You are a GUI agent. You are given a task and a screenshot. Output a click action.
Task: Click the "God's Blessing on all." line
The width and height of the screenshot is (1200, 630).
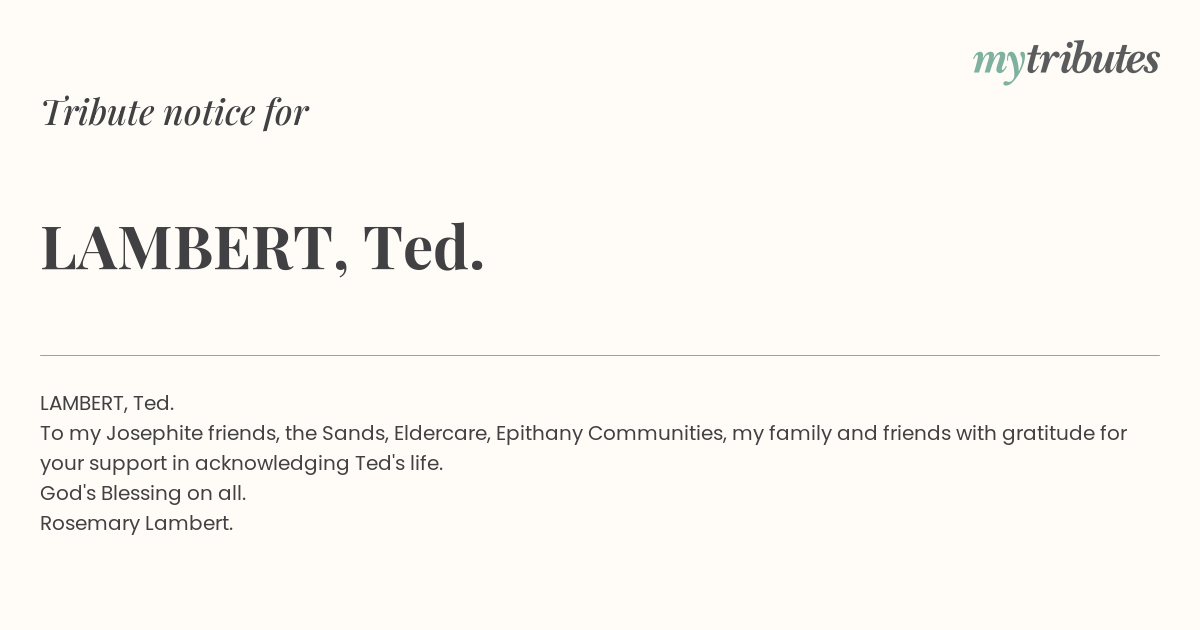click(143, 493)
